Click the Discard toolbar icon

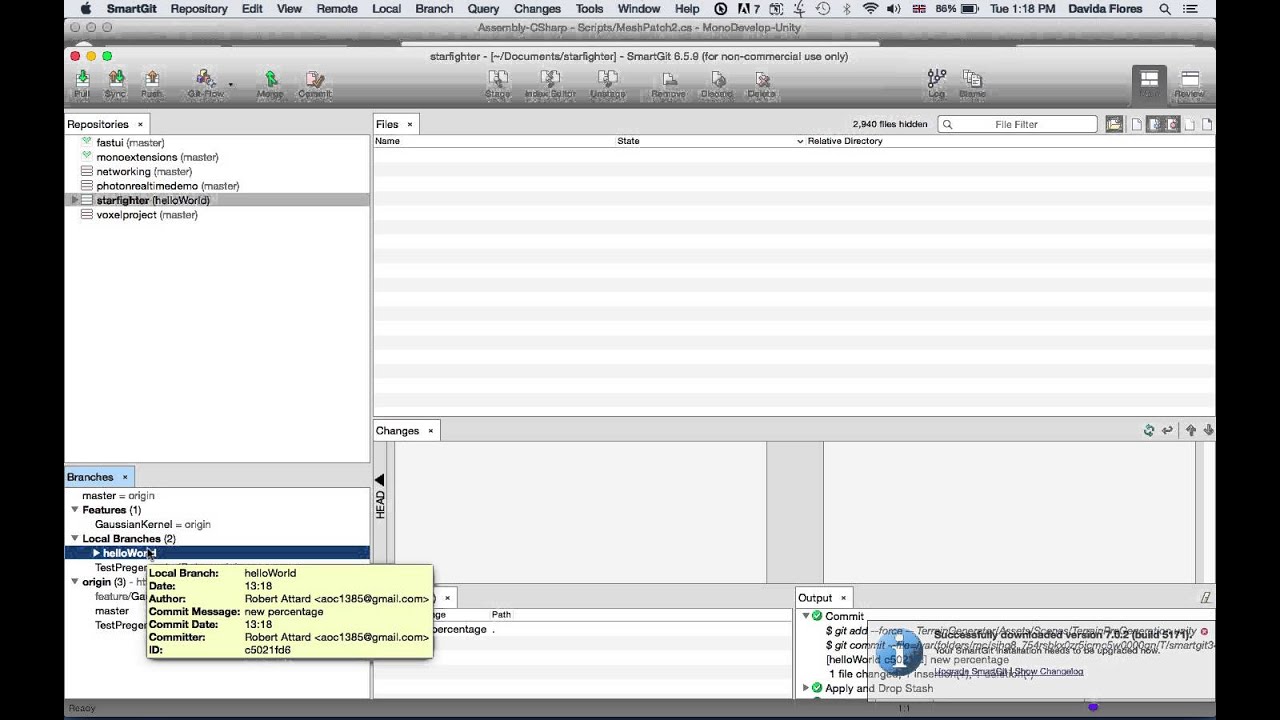point(716,83)
